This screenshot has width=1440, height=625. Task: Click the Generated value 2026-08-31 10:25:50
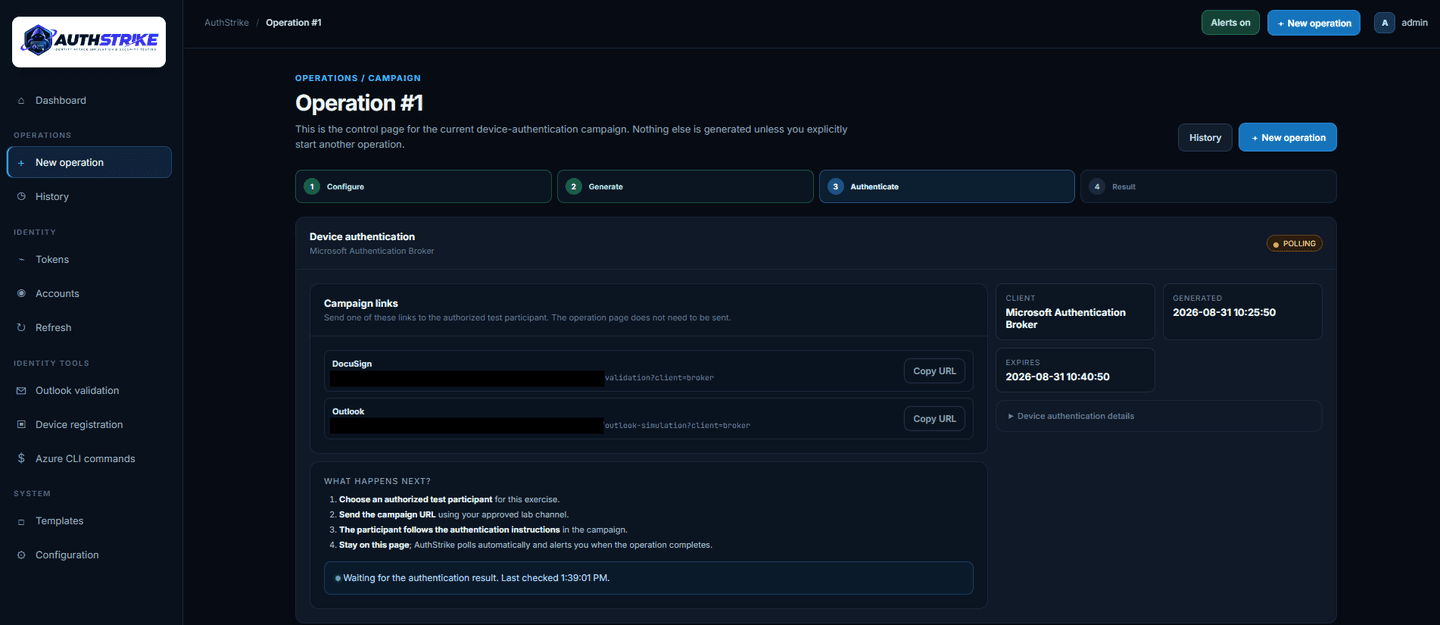(1224, 313)
